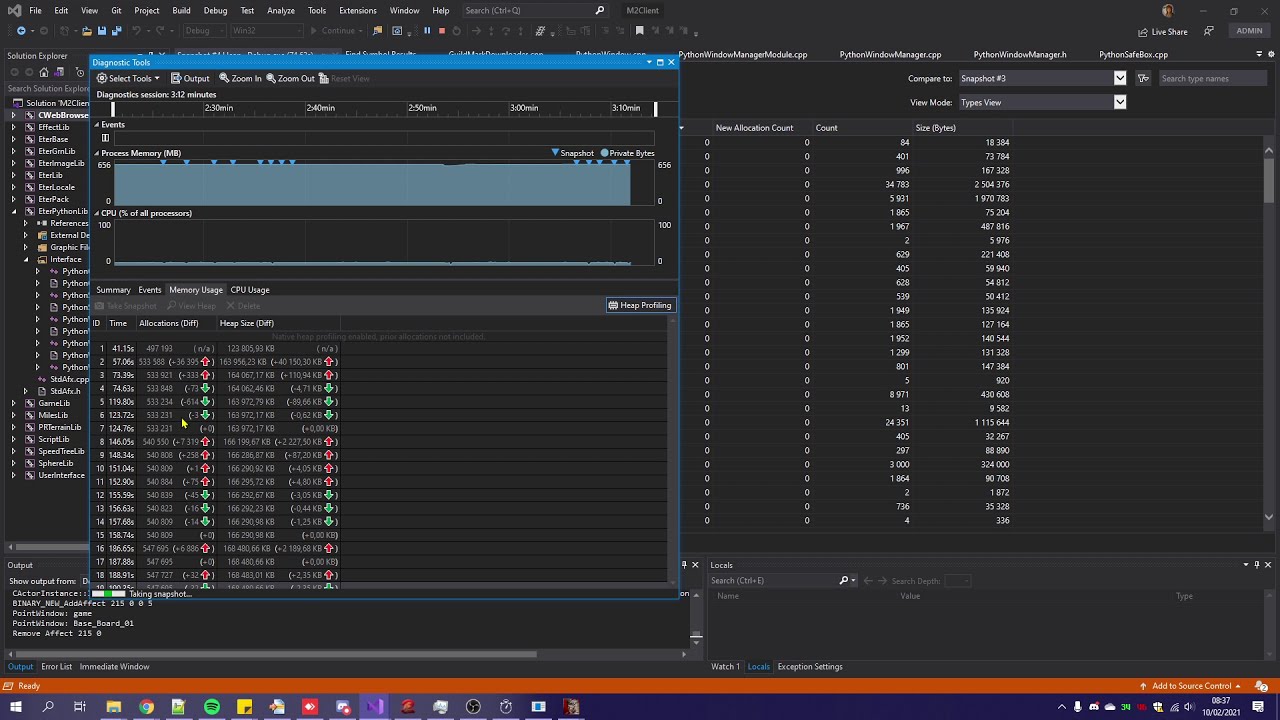The height and width of the screenshot is (720, 1280).
Task: Click Zoom Out on diagnostics timeline
Action: (x=290, y=78)
